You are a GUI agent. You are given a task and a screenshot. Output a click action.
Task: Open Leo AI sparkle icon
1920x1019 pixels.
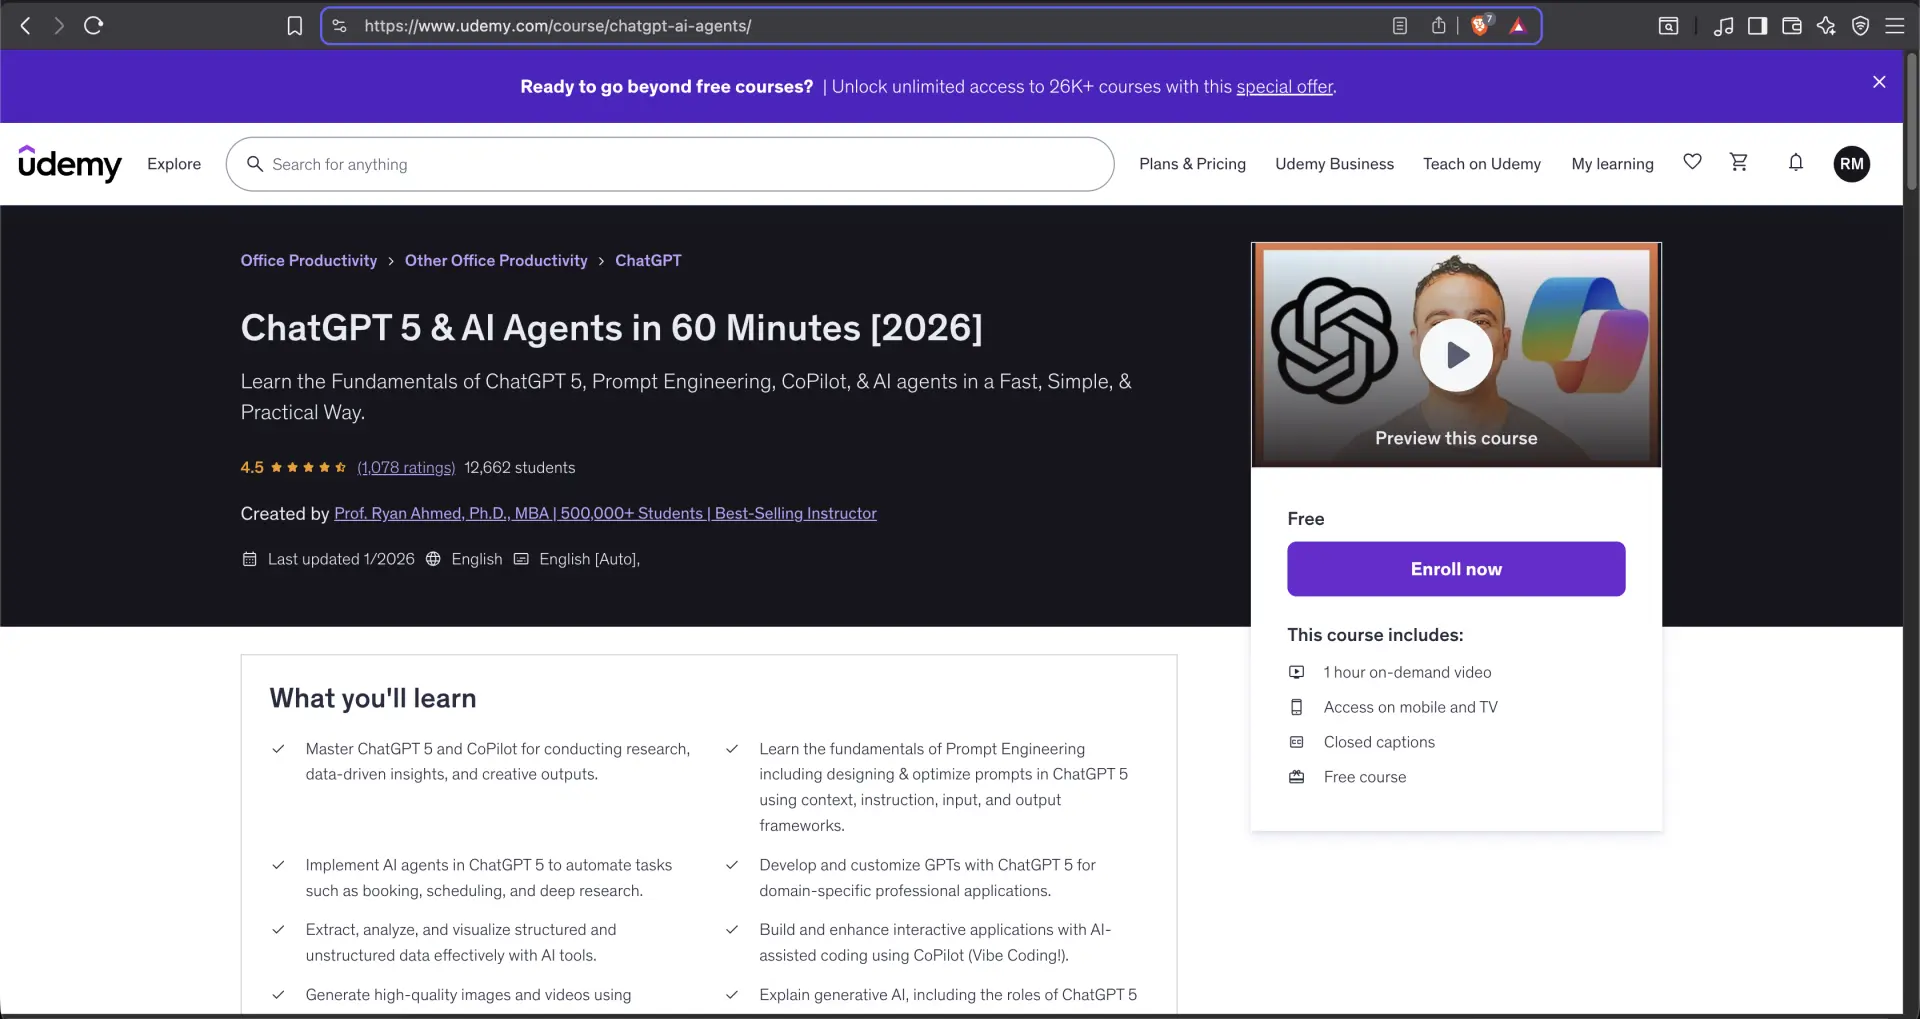pos(1826,26)
